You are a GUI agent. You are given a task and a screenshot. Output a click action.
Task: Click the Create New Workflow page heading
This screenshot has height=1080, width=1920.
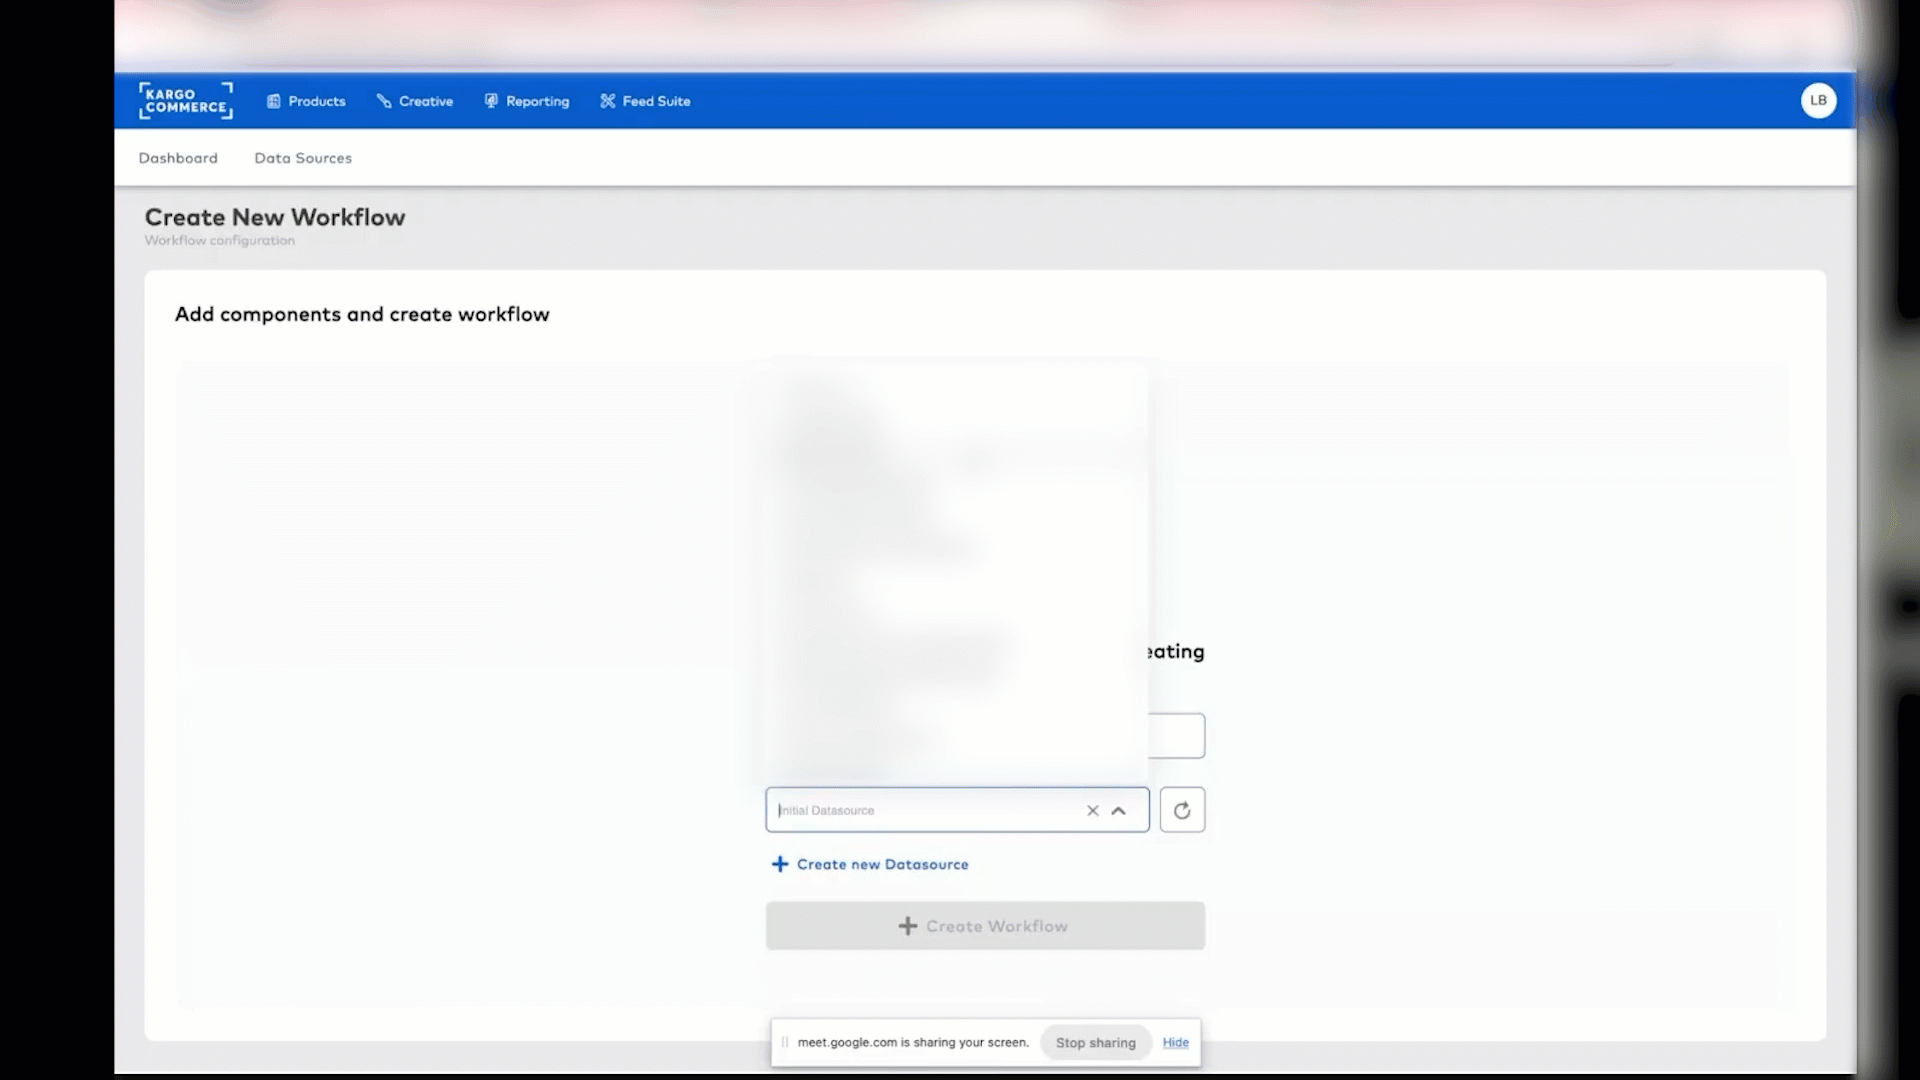click(275, 218)
